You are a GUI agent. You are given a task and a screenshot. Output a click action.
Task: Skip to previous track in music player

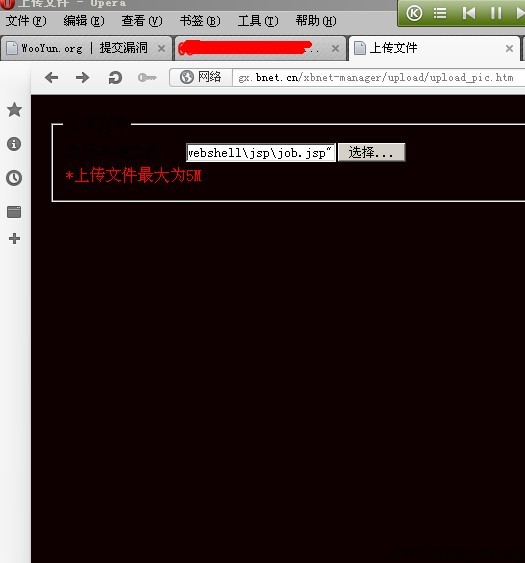pos(469,13)
